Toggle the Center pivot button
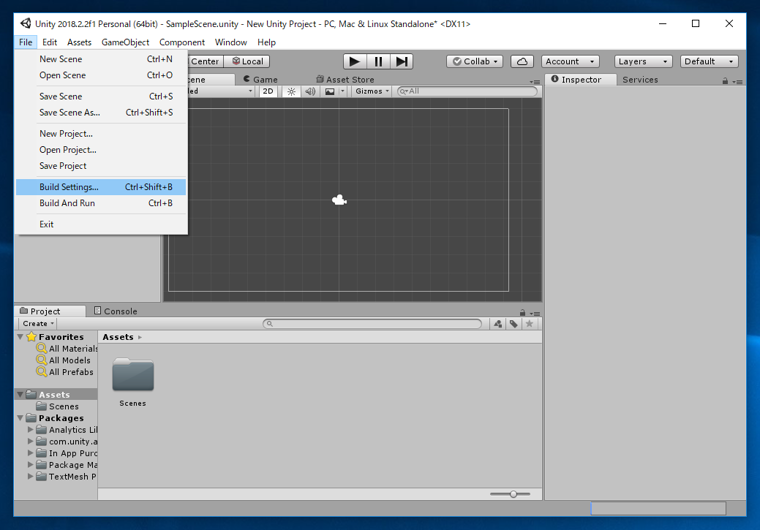 pyautogui.click(x=205, y=62)
